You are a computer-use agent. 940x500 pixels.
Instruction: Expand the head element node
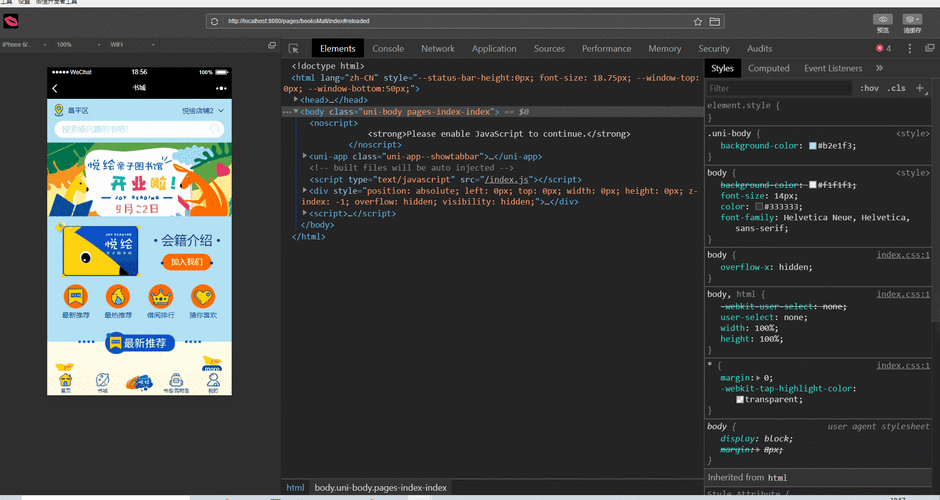pos(297,100)
